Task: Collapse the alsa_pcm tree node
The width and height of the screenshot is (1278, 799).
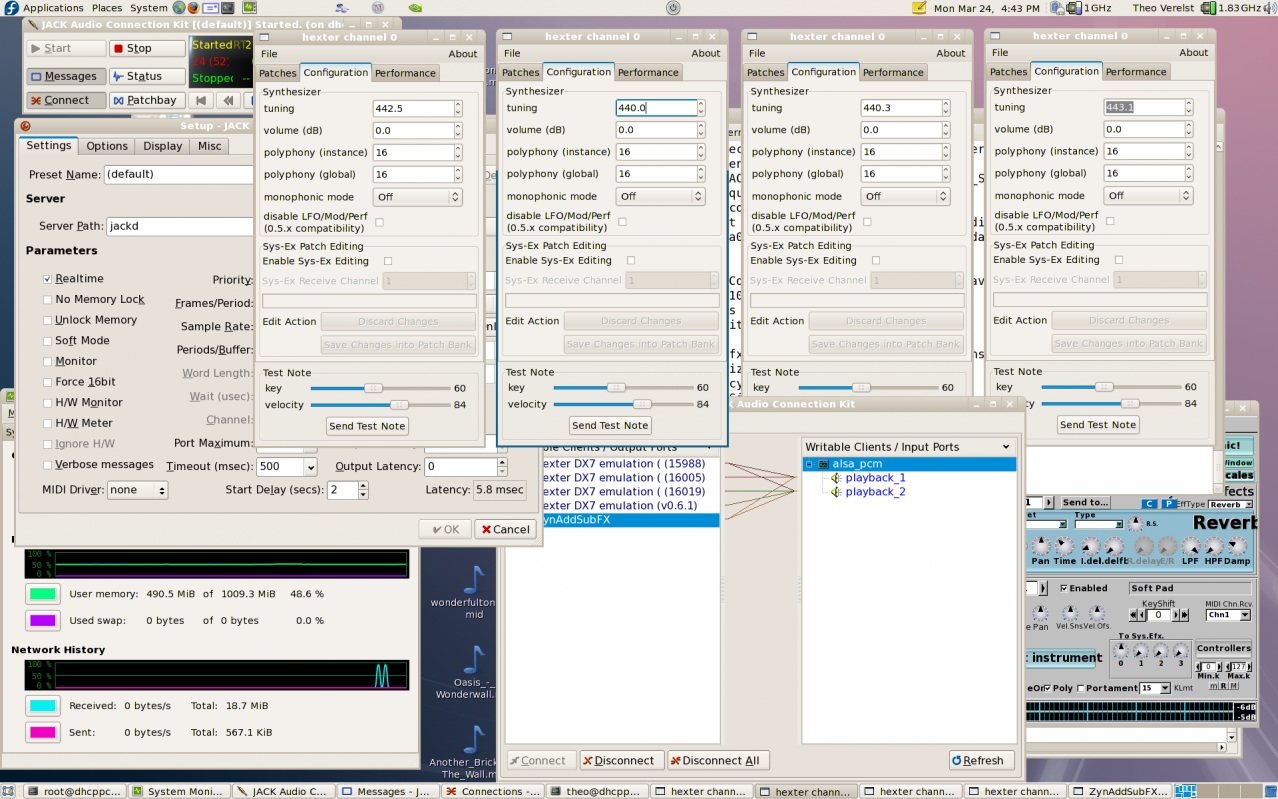Action: tap(810, 464)
